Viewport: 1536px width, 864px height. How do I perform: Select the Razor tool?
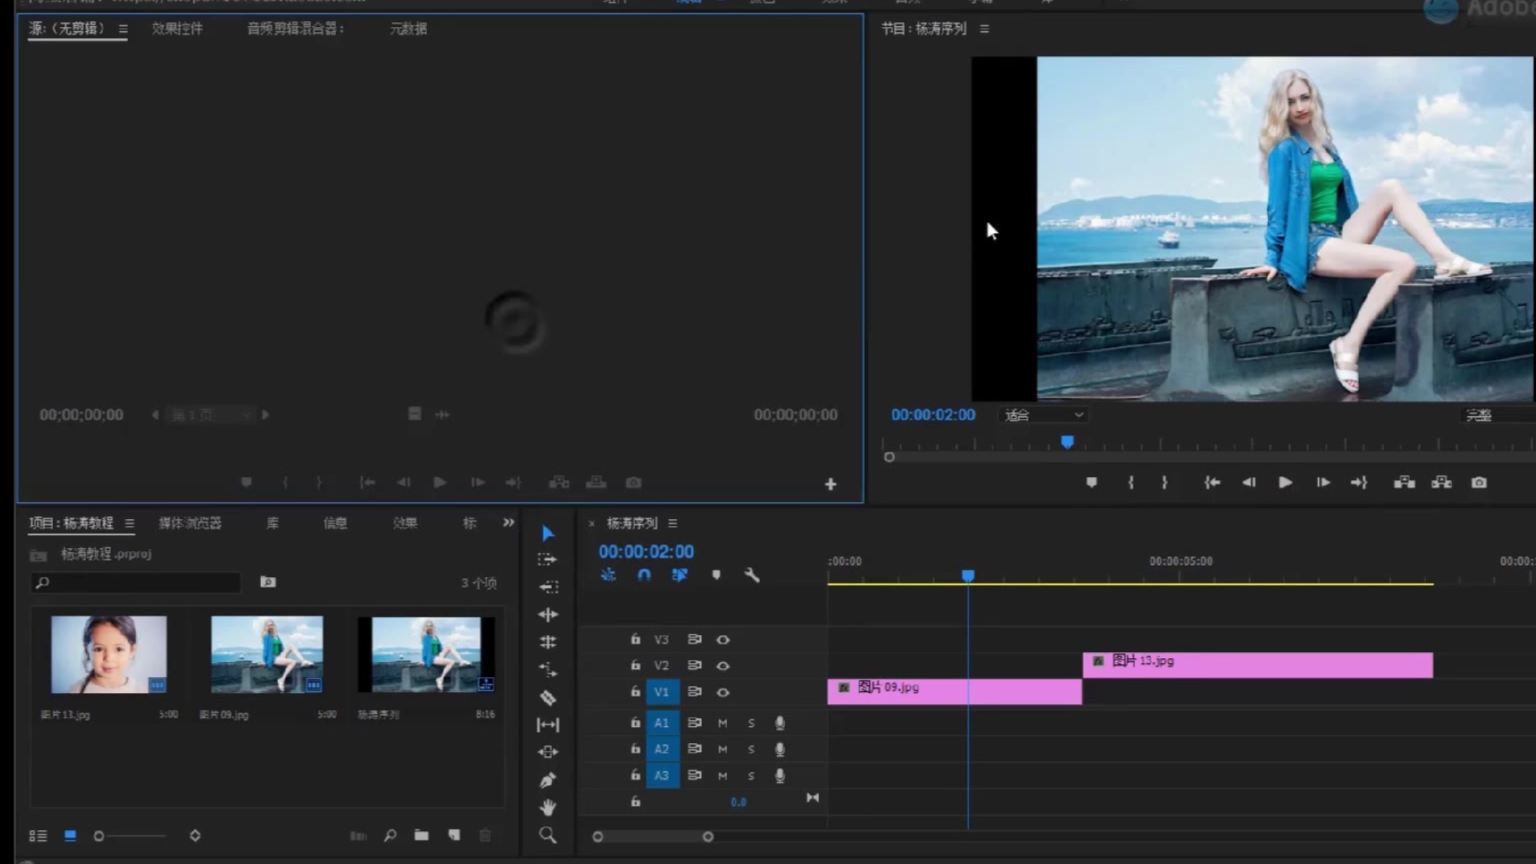[548, 698]
